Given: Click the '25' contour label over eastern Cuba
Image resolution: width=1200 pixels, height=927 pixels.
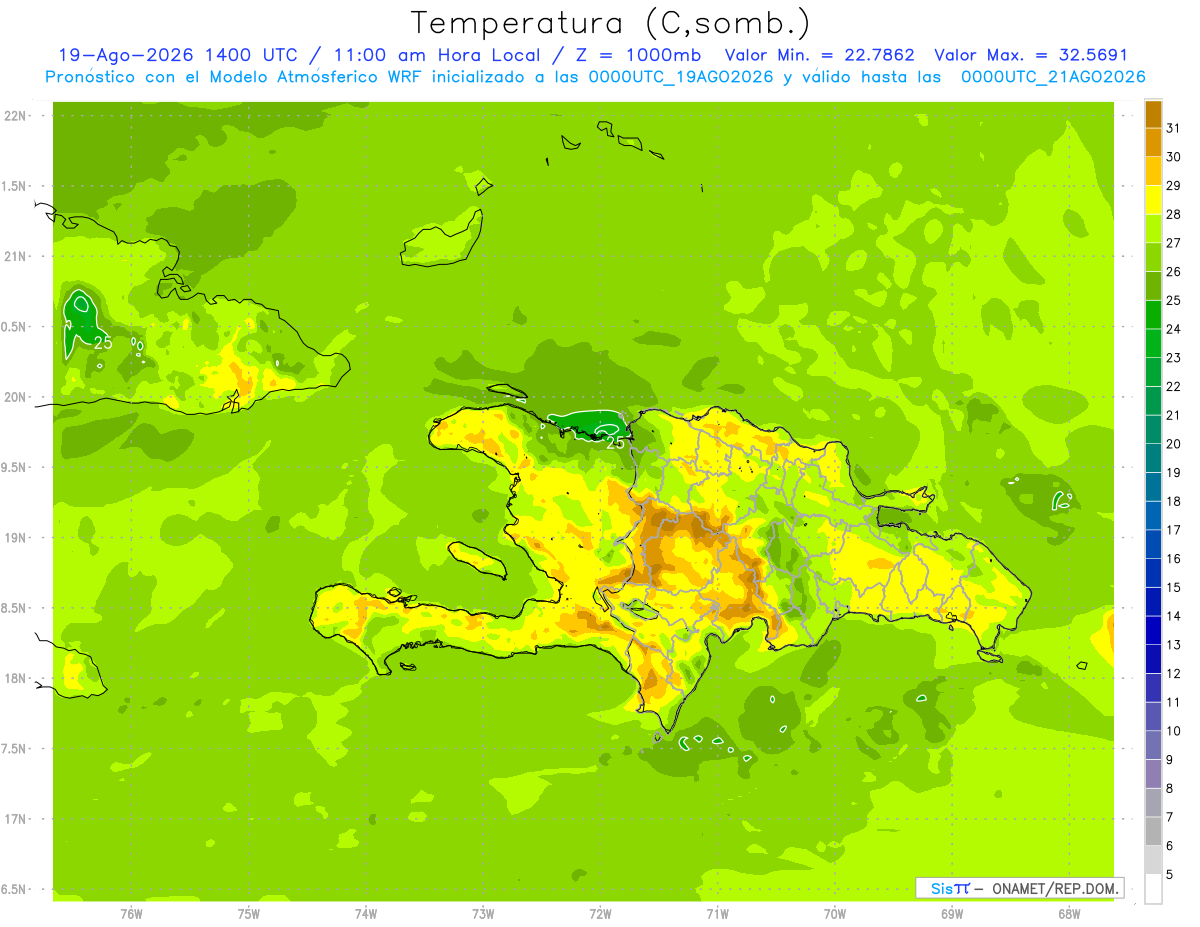Looking at the screenshot, I should point(102,343).
